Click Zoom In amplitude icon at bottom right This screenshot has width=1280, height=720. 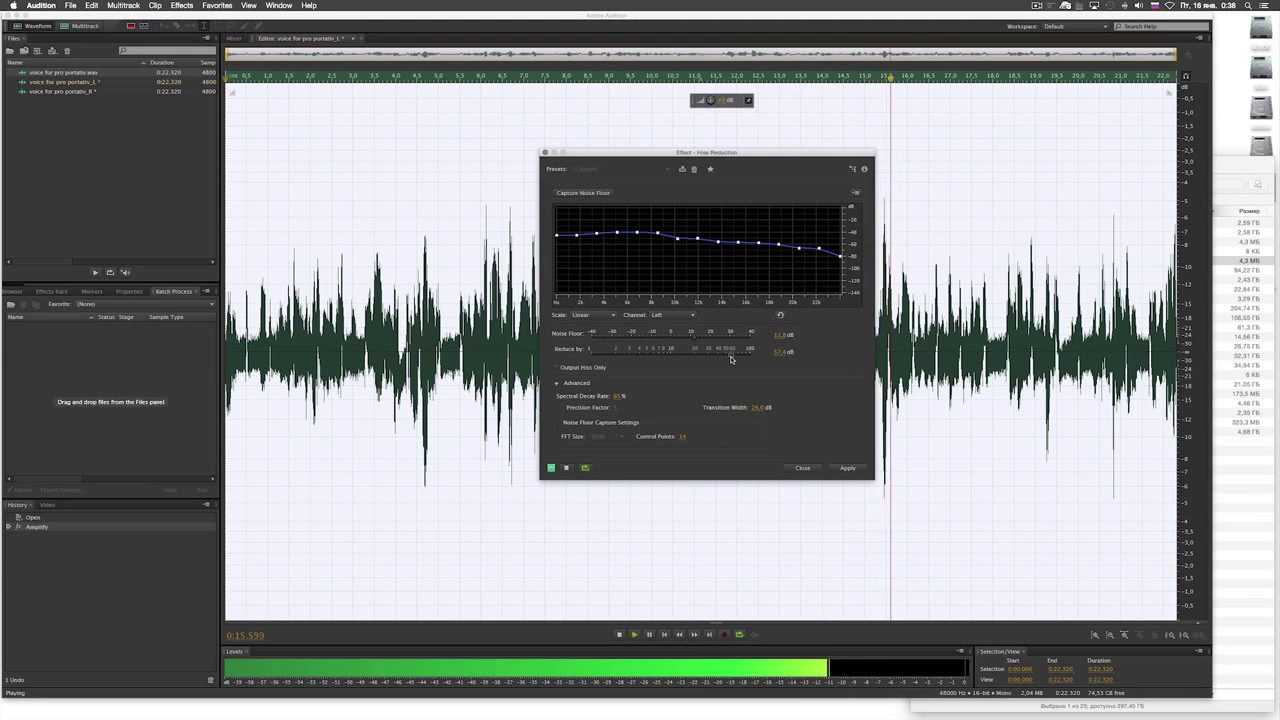tap(1094, 635)
